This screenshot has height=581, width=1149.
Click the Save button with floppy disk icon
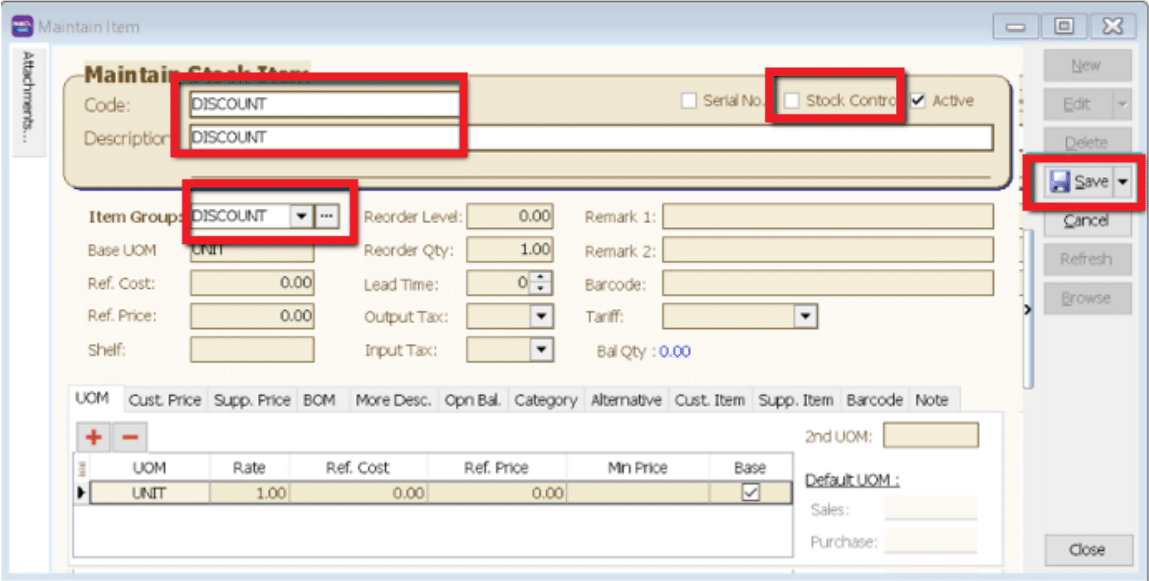pyautogui.click(x=1078, y=181)
